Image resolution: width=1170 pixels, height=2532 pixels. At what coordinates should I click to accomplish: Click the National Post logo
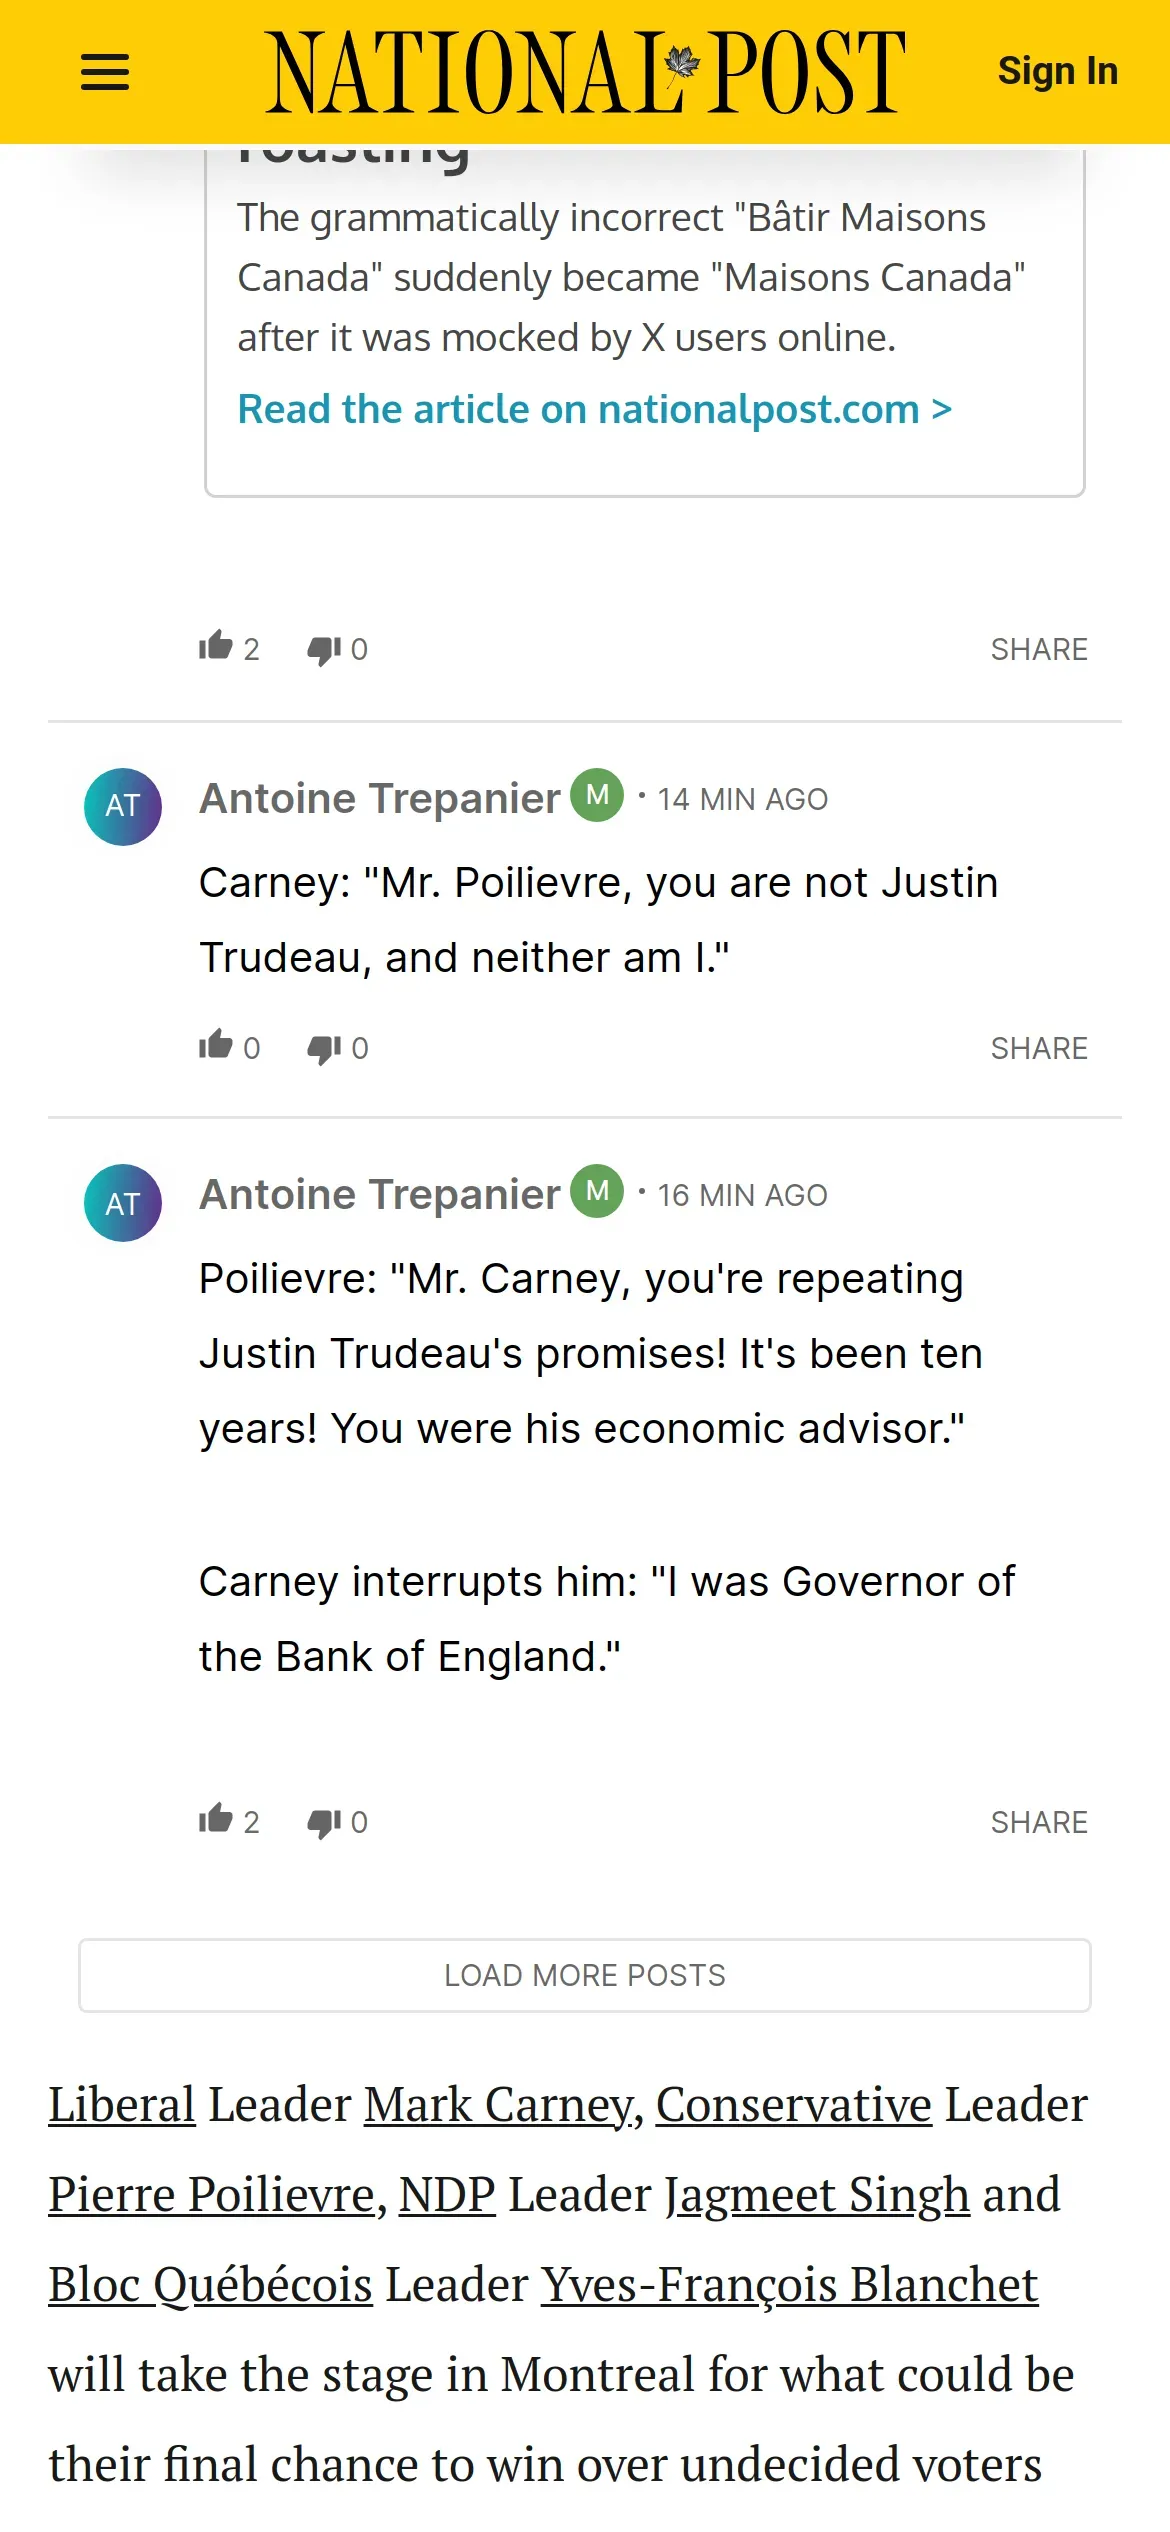pos(585,72)
